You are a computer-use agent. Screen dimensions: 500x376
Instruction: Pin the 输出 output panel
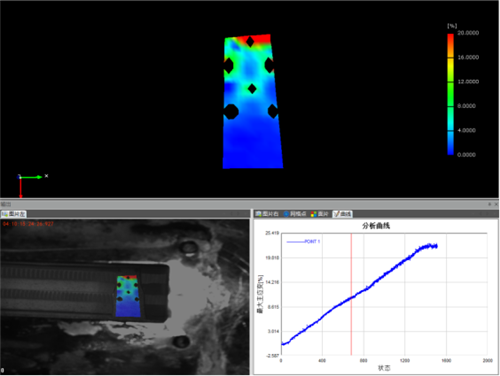tap(490, 204)
